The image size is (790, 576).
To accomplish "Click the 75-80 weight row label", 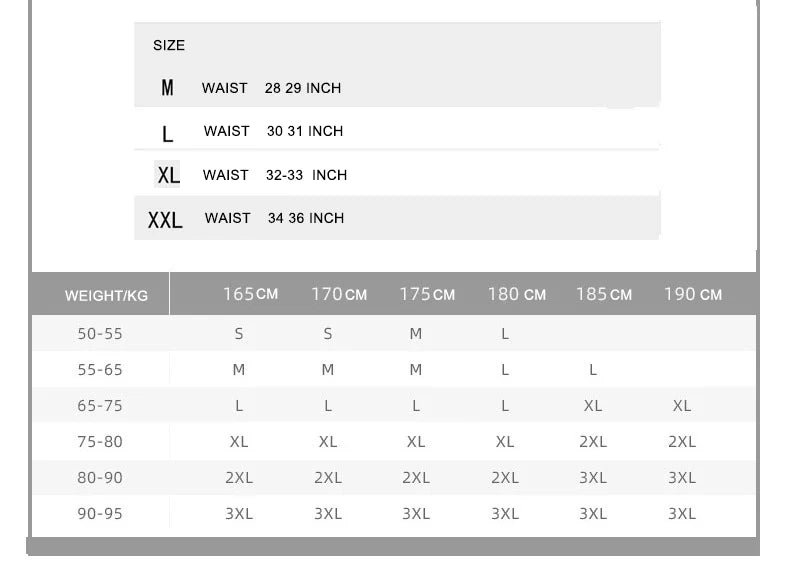I will (100, 442).
